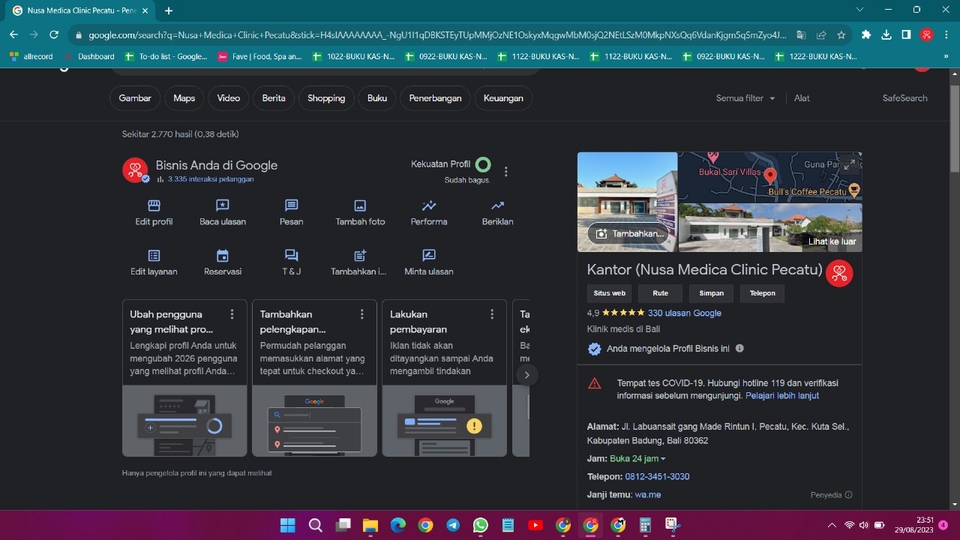Open Edit layanan services icon

click(x=154, y=262)
